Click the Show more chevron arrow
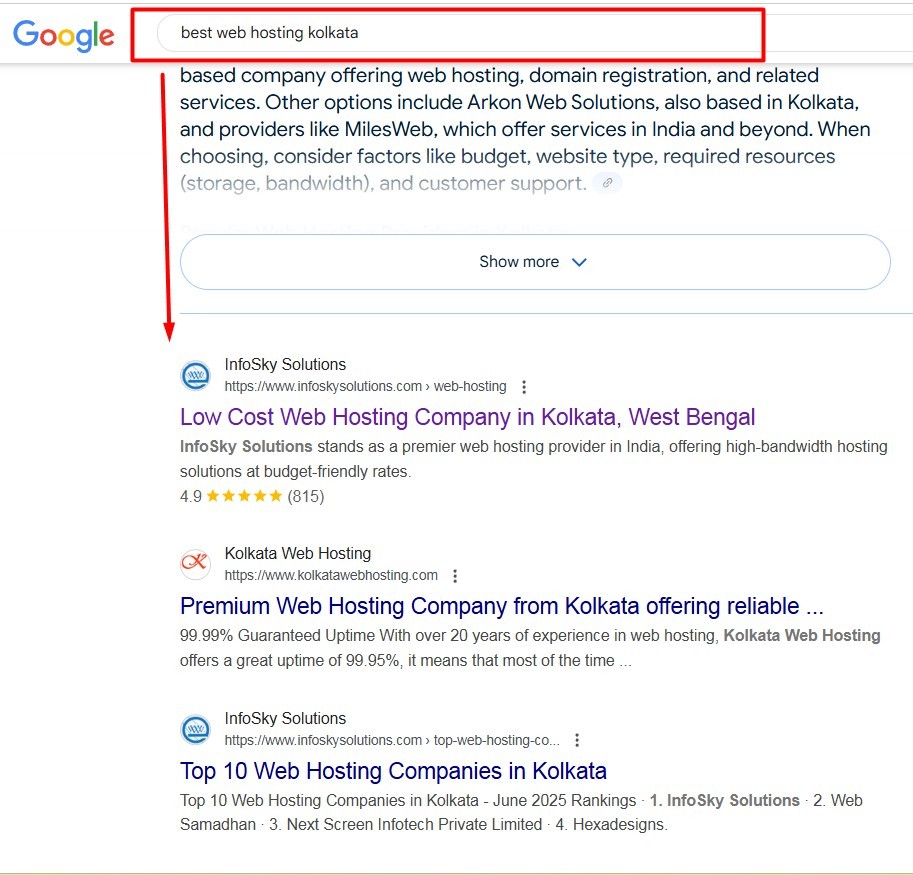The height and width of the screenshot is (875, 913). point(579,262)
